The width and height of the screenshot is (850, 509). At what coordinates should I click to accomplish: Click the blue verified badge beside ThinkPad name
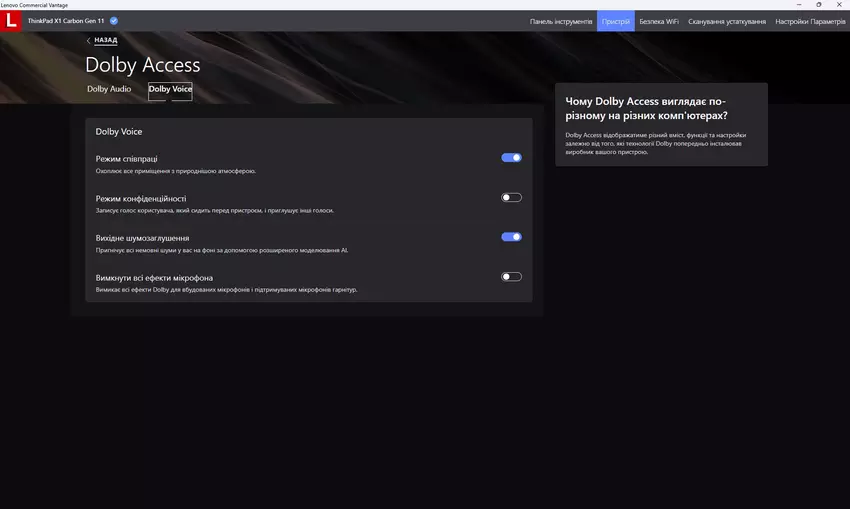[114, 21]
